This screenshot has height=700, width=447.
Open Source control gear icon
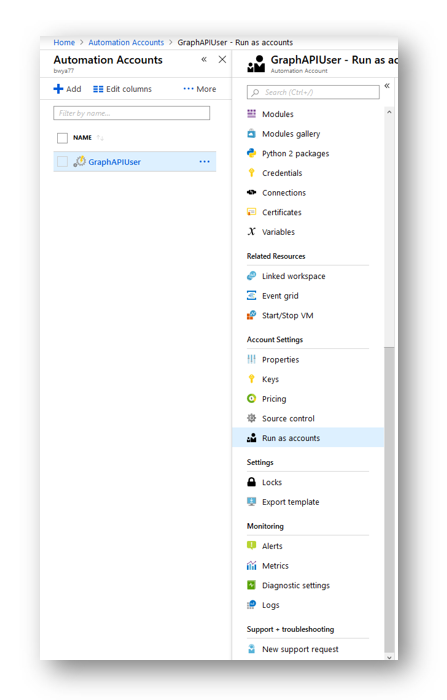pos(251,418)
